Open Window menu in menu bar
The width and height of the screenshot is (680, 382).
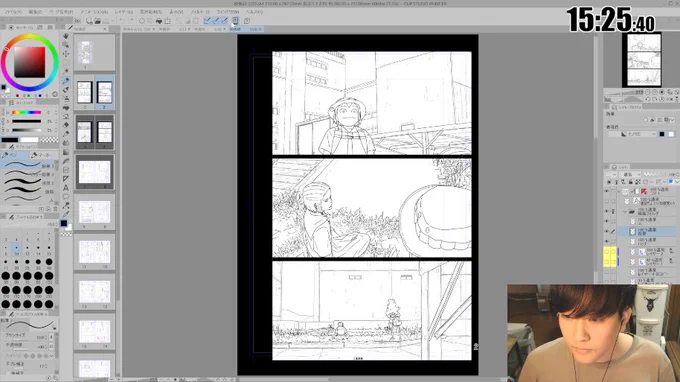228,12
